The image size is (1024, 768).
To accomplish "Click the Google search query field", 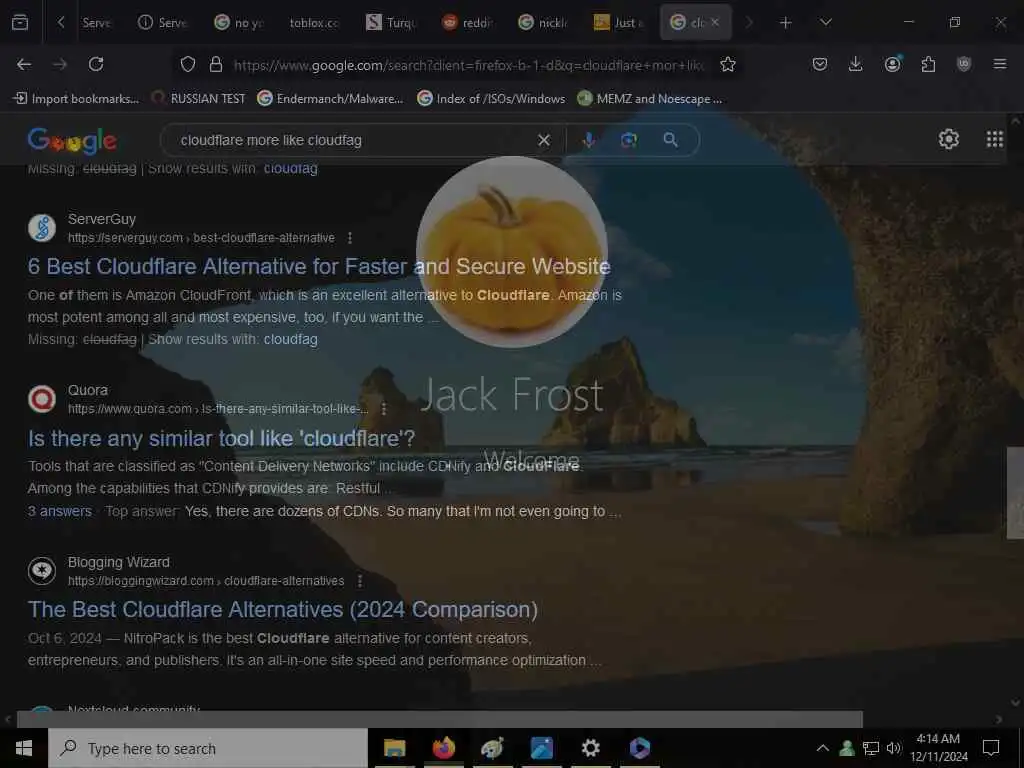I will click(353, 140).
